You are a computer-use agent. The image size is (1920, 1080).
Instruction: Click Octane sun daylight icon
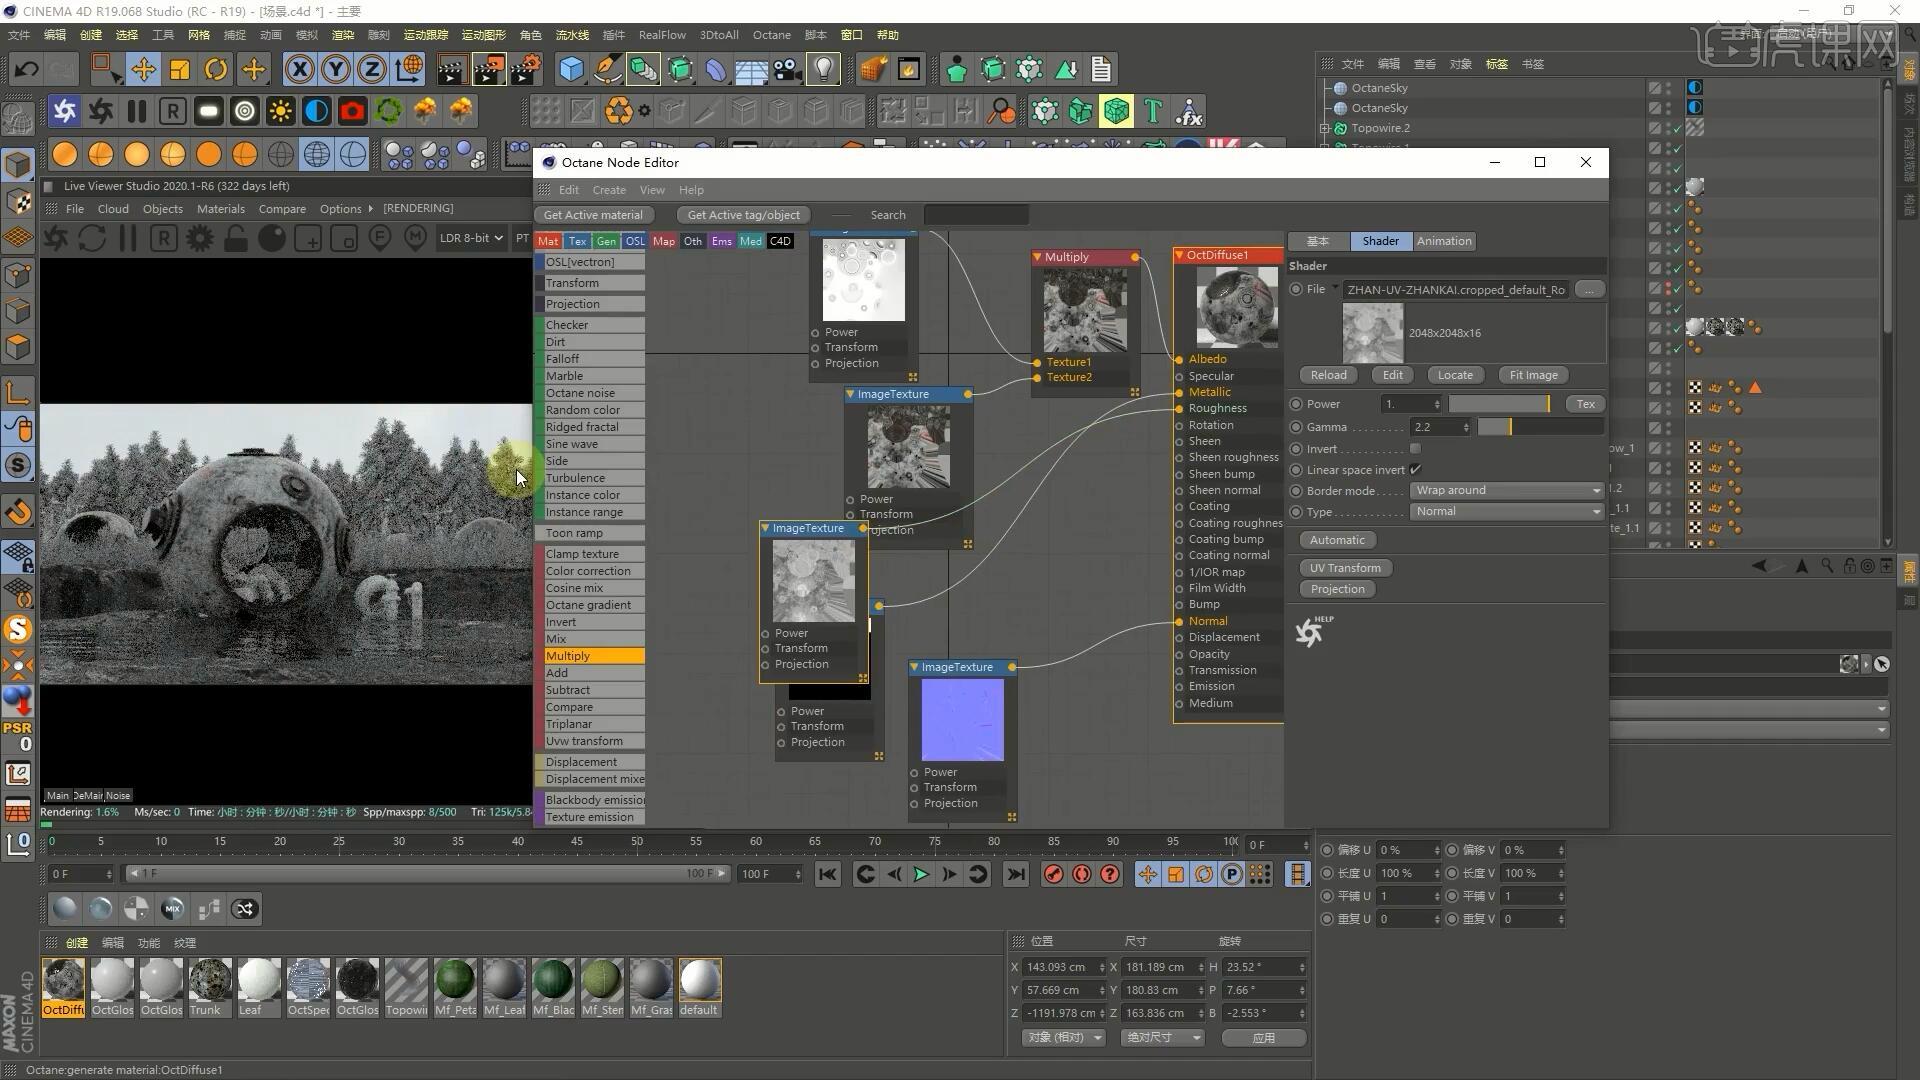[281, 111]
